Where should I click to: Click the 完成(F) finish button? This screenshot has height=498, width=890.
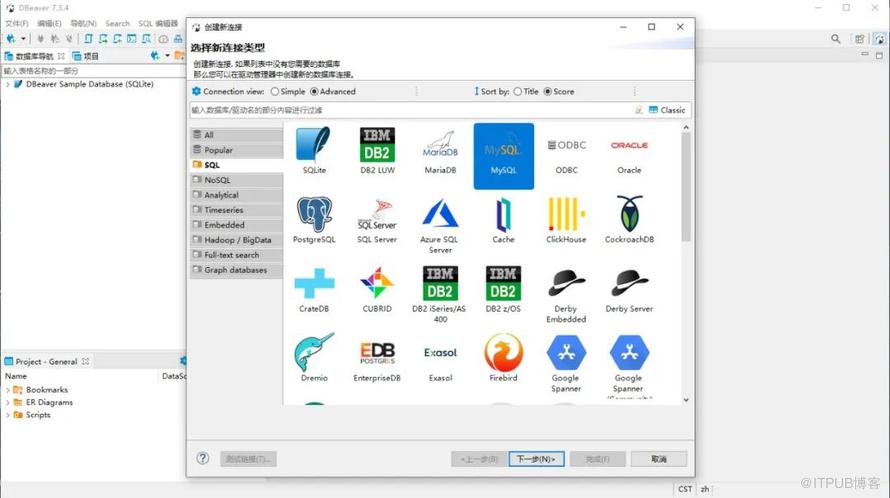click(598, 459)
